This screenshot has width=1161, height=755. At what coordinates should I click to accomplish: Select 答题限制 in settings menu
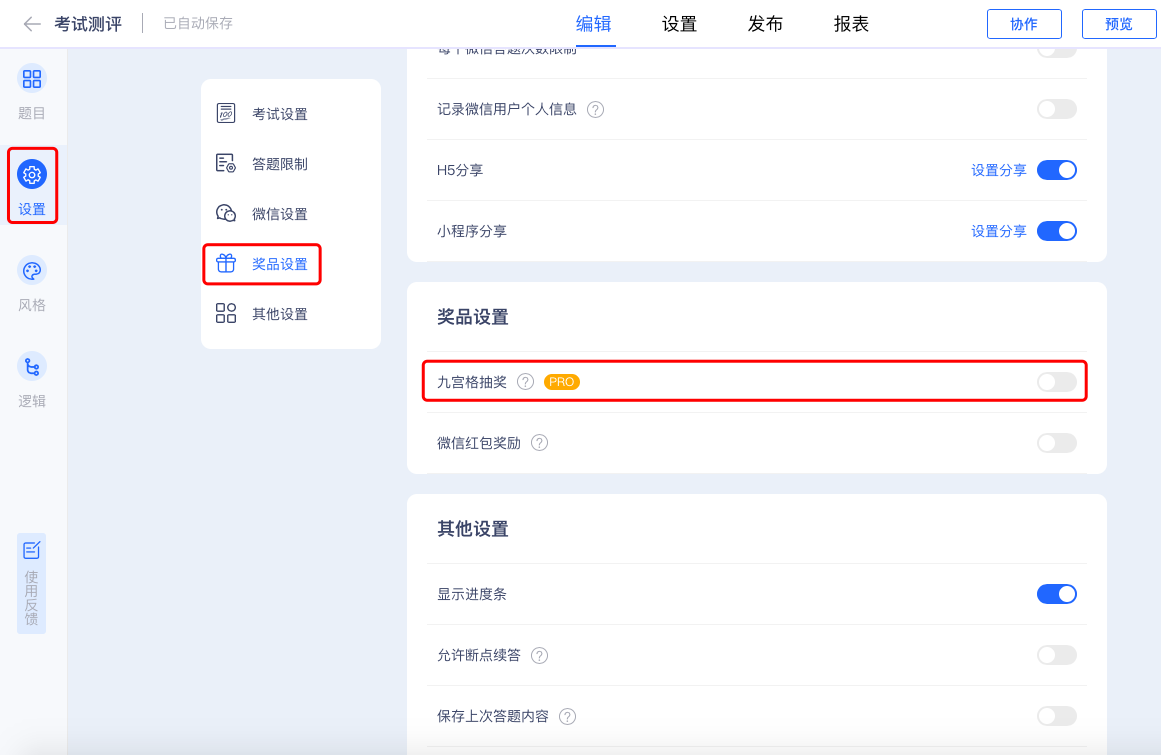point(280,164)
